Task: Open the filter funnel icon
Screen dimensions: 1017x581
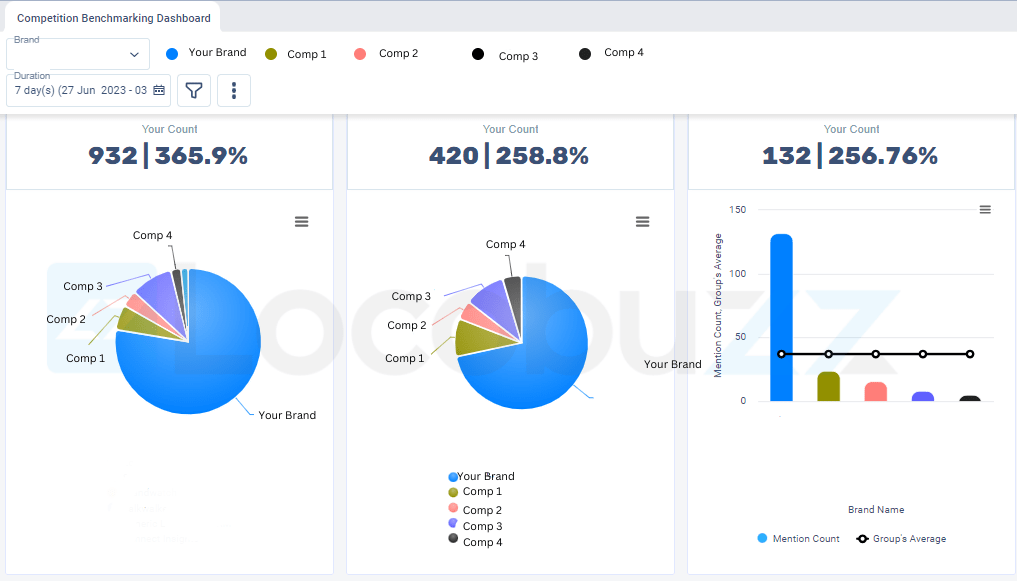Action: coord(194,90)
